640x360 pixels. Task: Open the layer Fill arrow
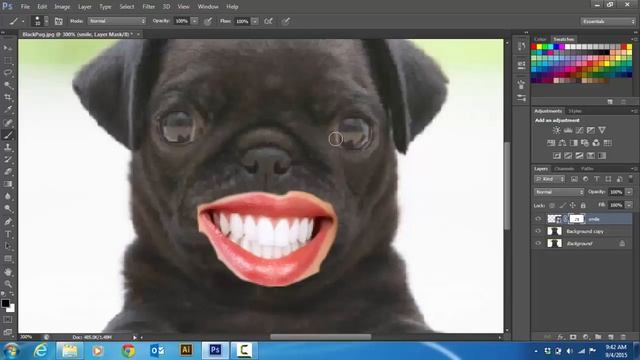tap(629, 205)
